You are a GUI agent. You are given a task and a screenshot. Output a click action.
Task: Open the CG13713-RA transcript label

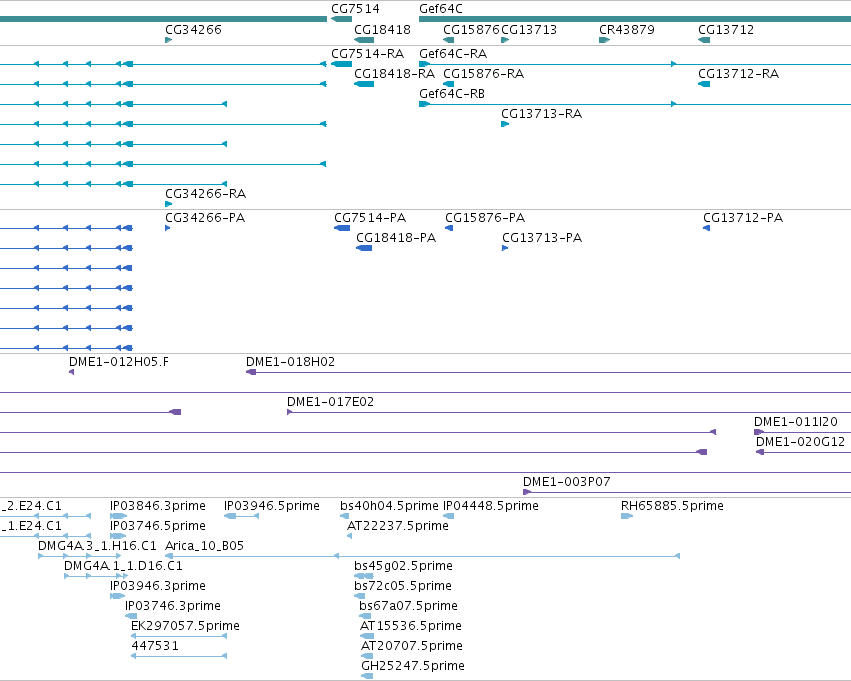tap(542, 114)
